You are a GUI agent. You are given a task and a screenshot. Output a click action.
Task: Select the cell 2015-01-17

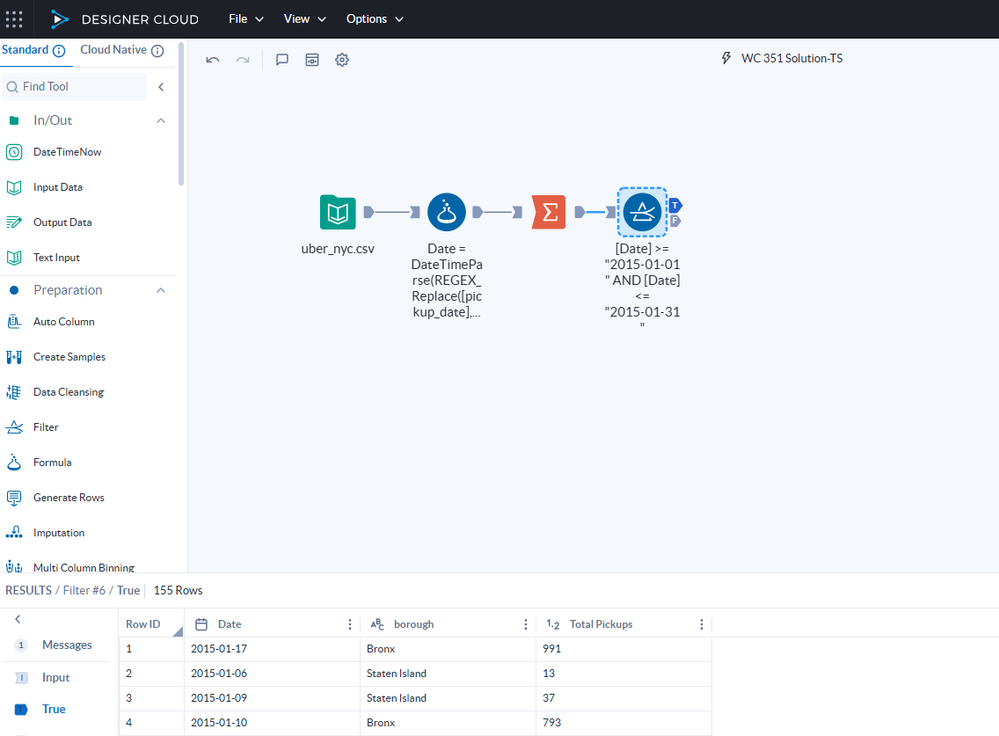(272, 649)
